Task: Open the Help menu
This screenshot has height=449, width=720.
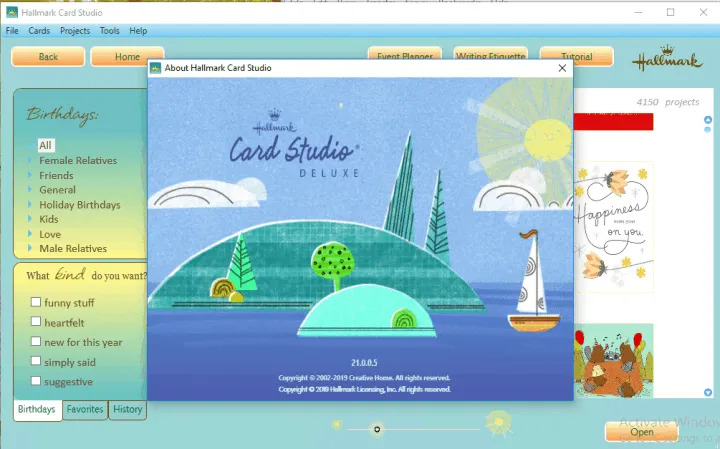Action: click(x=138, y=31)
